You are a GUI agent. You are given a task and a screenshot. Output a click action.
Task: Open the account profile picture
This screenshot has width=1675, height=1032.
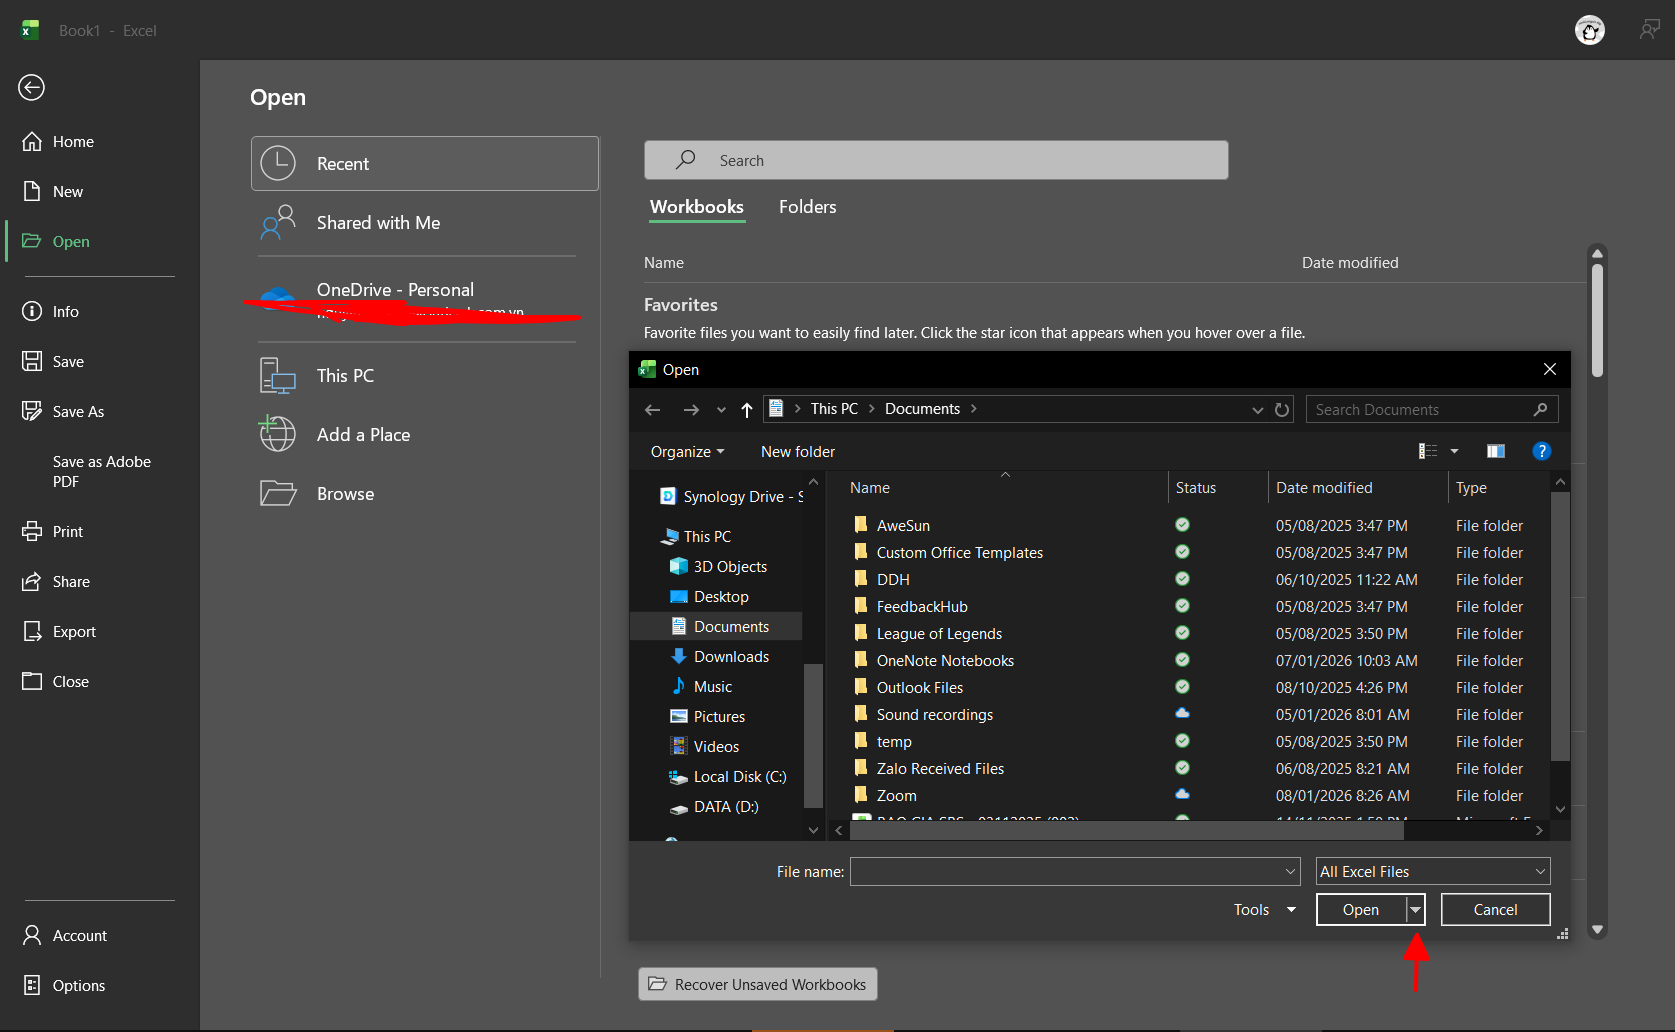coord(1589,31)
